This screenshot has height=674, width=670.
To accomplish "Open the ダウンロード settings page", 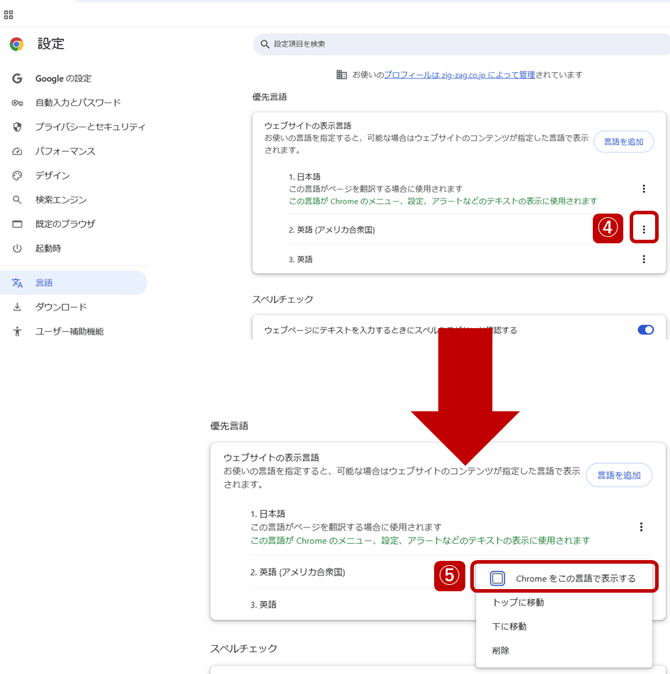I will point(61,307).
